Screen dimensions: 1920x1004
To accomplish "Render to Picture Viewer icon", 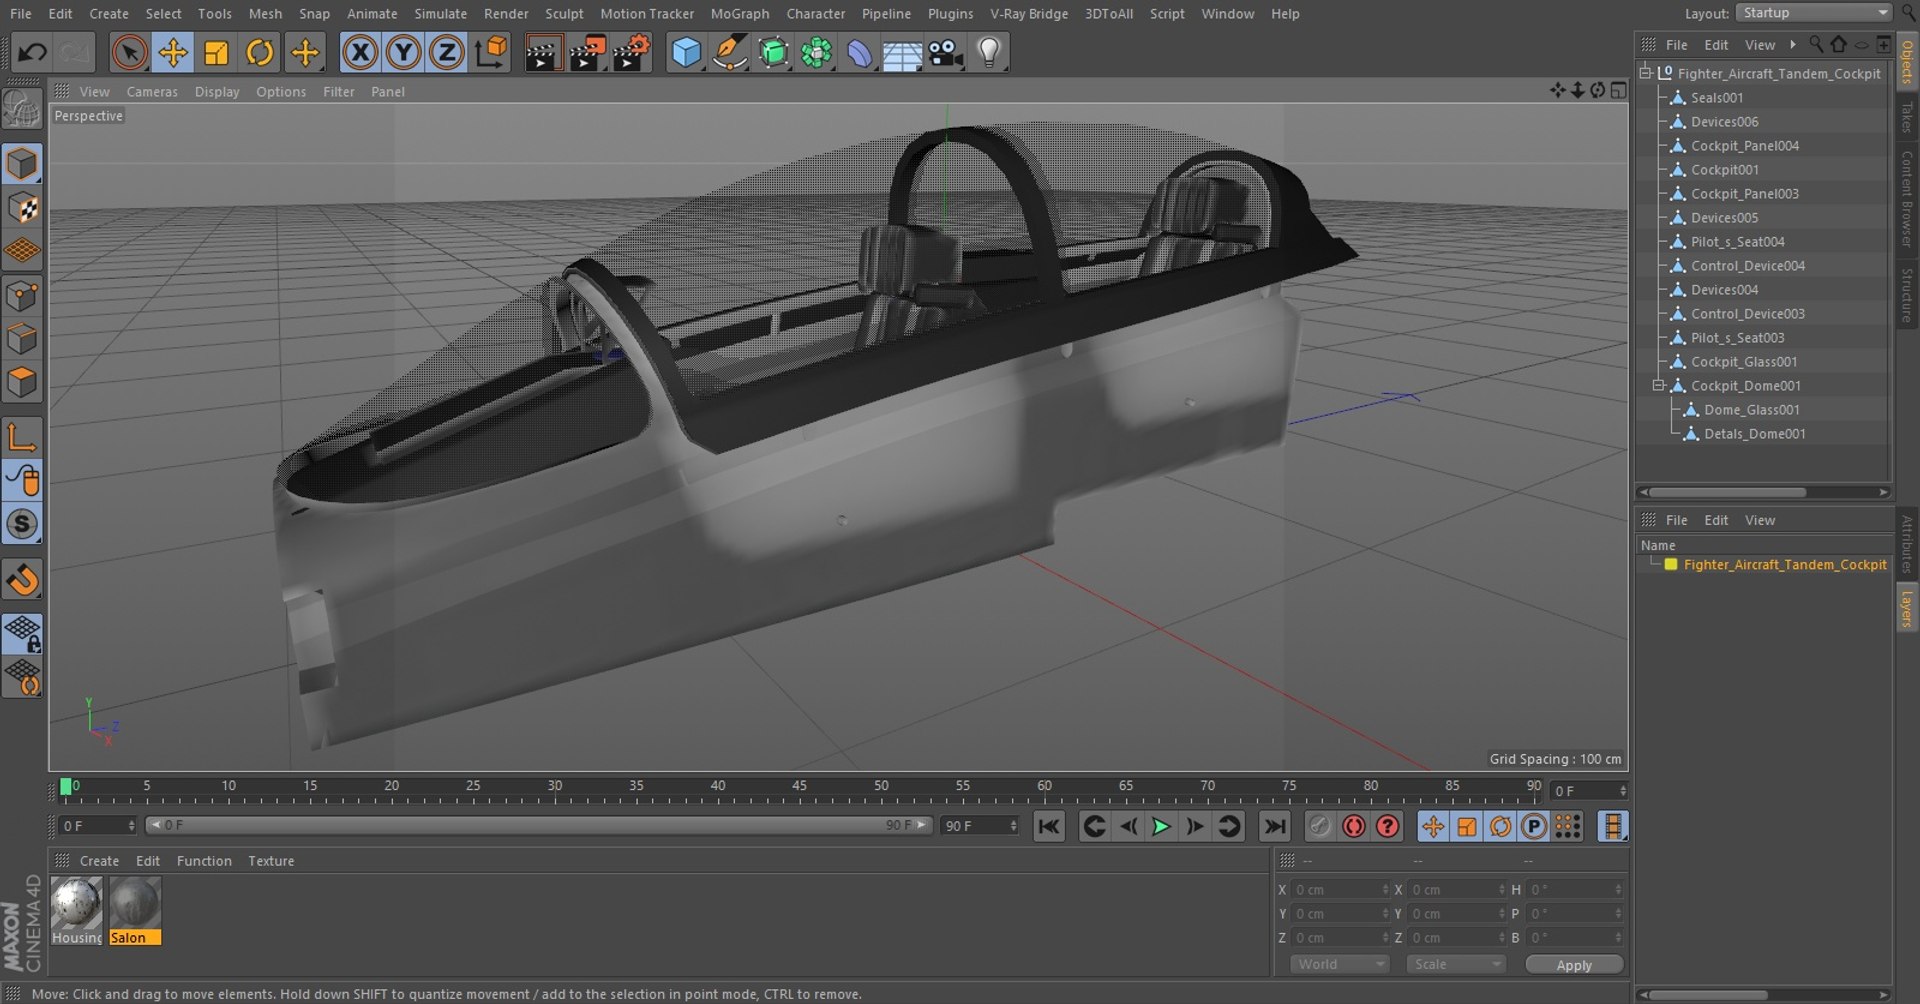I will pyautogui.click(x=587, y=52).
